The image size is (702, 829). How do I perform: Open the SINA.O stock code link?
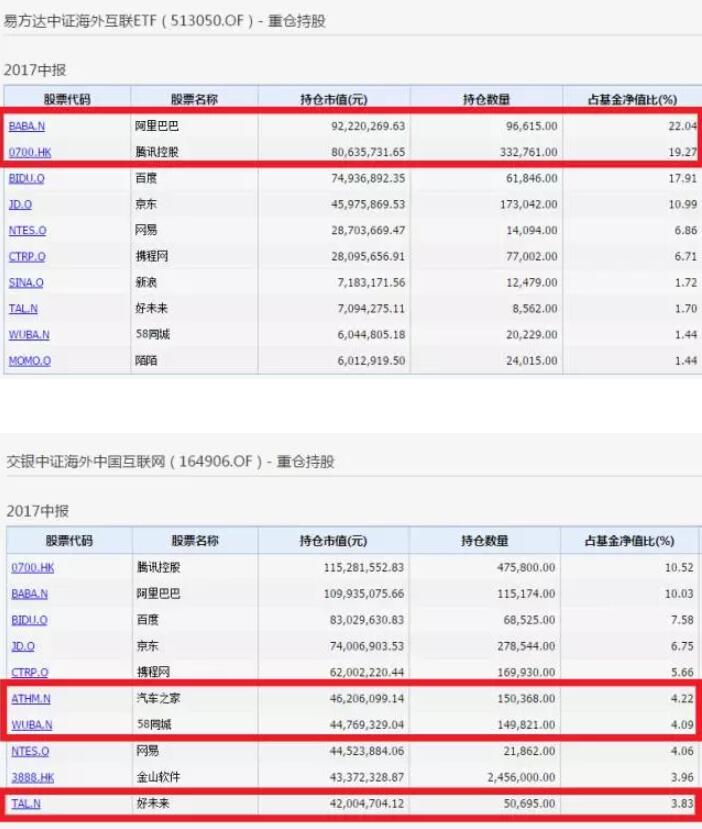[26, 283]
